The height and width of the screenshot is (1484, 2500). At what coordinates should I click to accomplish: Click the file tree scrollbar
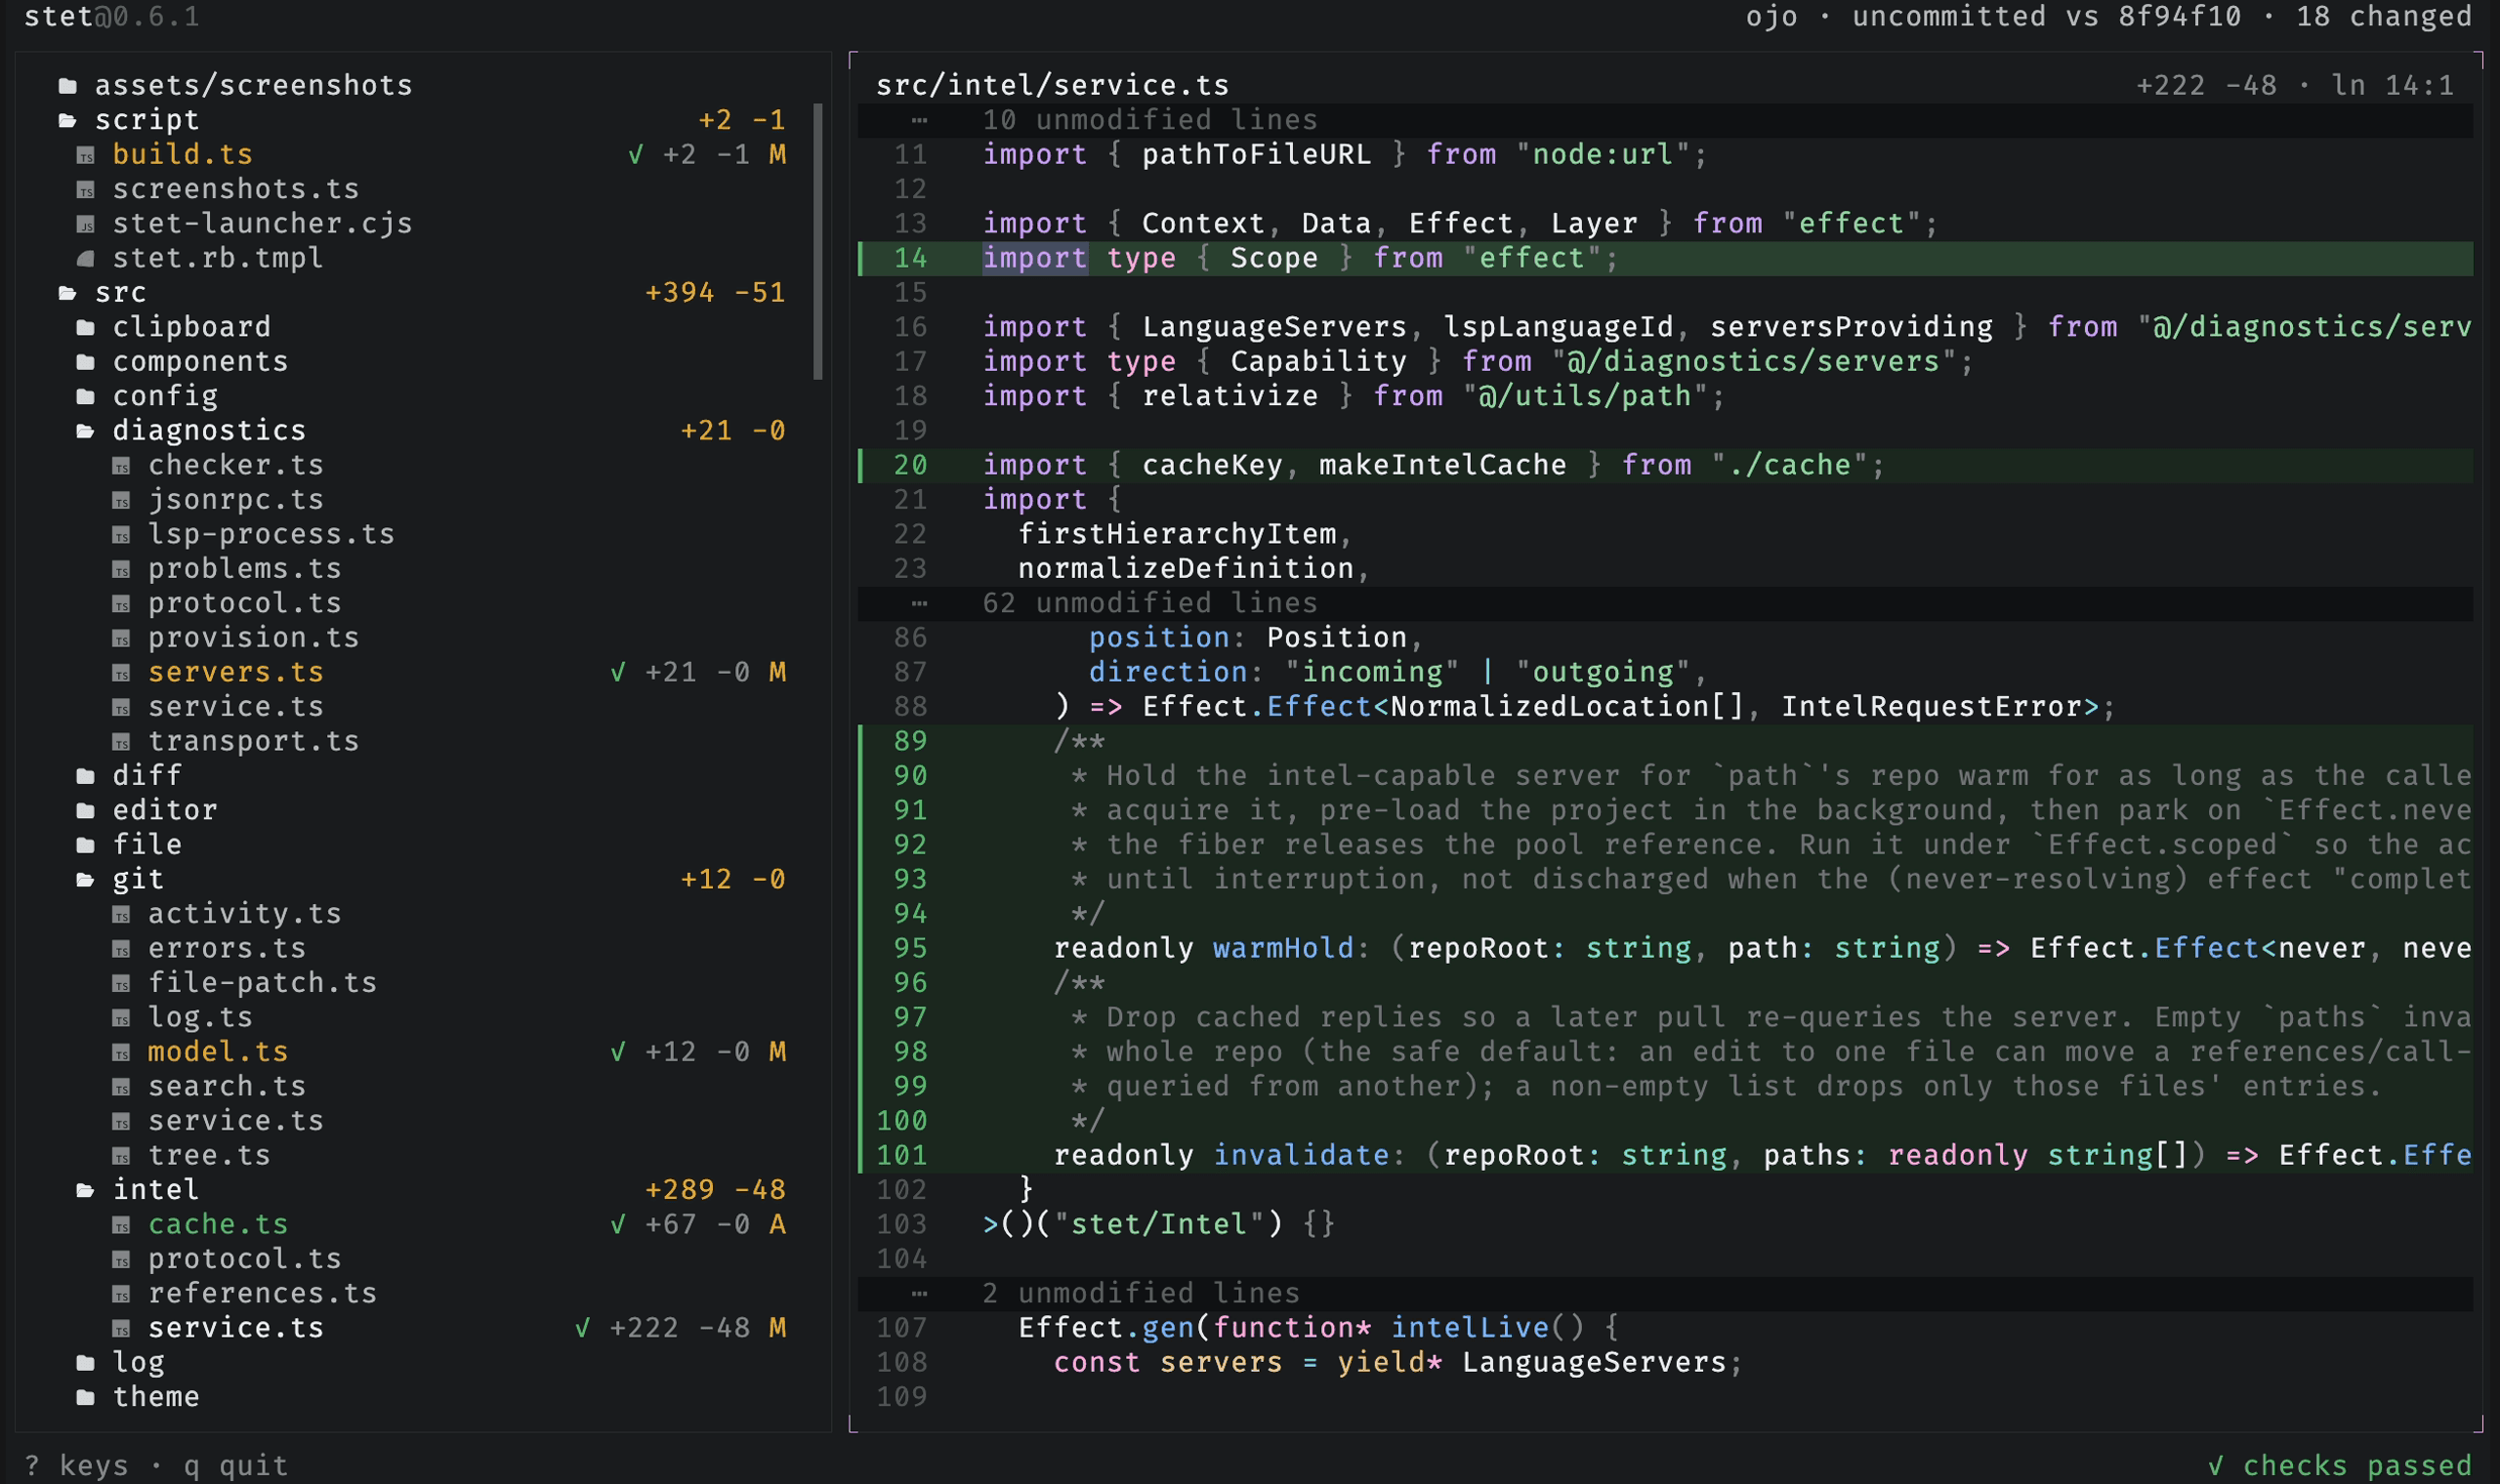tap(818, 241)
